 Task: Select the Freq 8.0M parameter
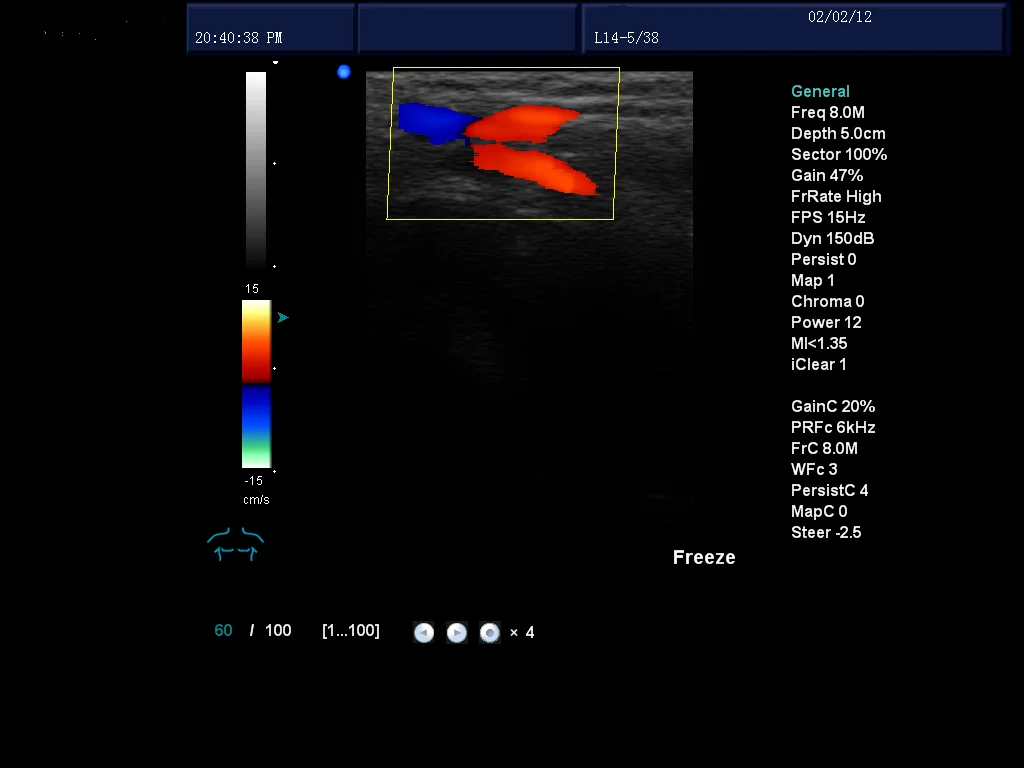[827, 112]
